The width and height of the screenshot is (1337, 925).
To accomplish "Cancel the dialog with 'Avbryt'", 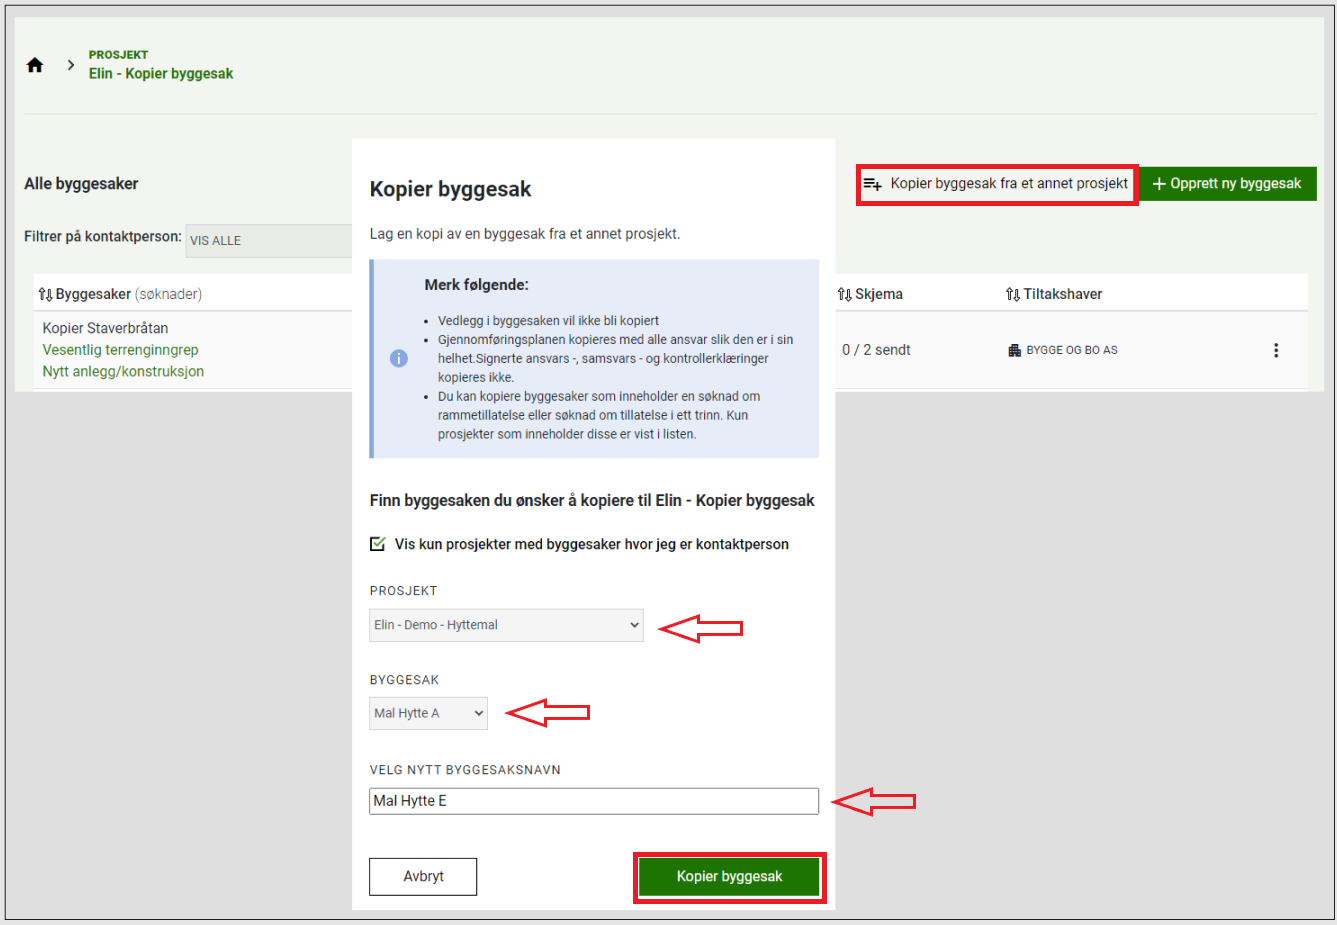I will click(423, 876).
